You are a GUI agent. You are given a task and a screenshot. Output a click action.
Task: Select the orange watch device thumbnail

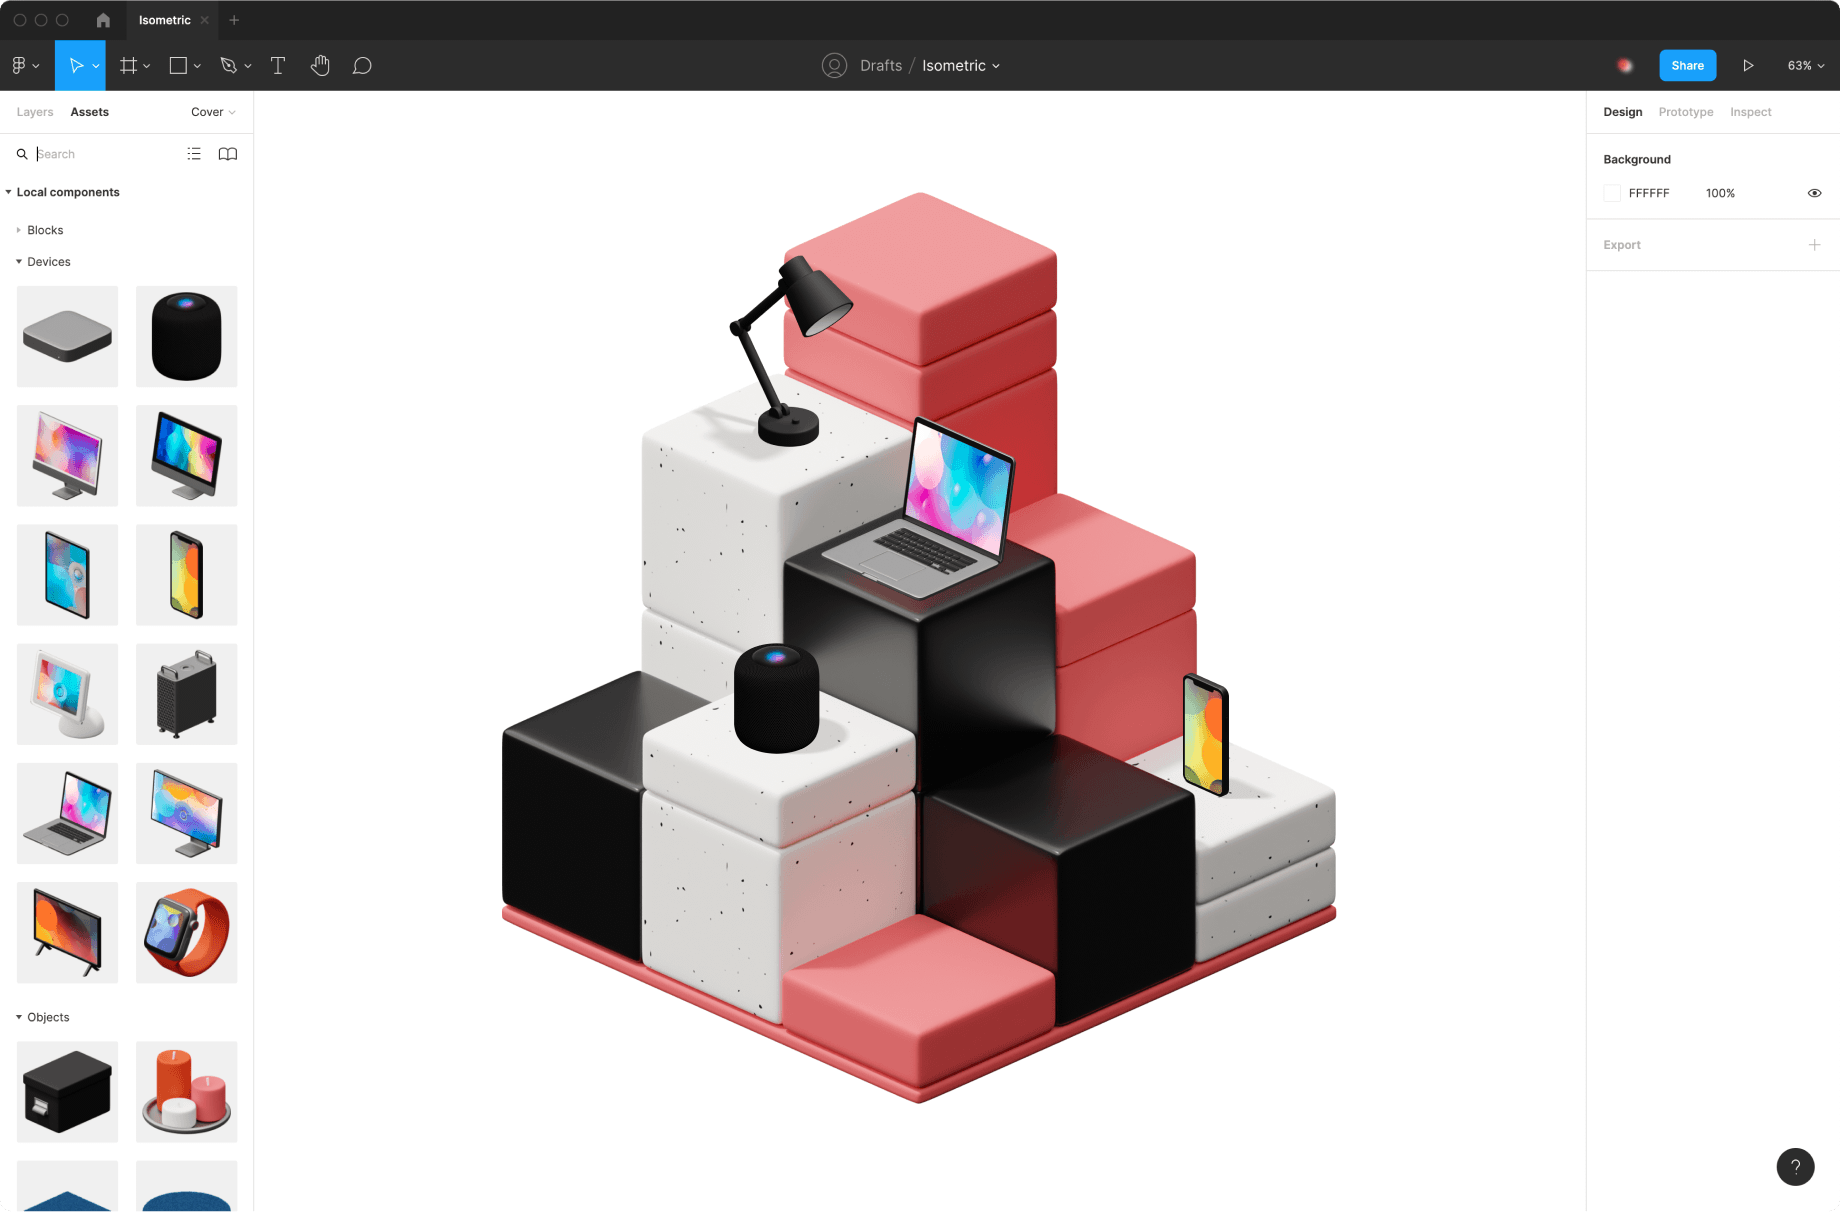pyautogui.click(x=187, y=932)
